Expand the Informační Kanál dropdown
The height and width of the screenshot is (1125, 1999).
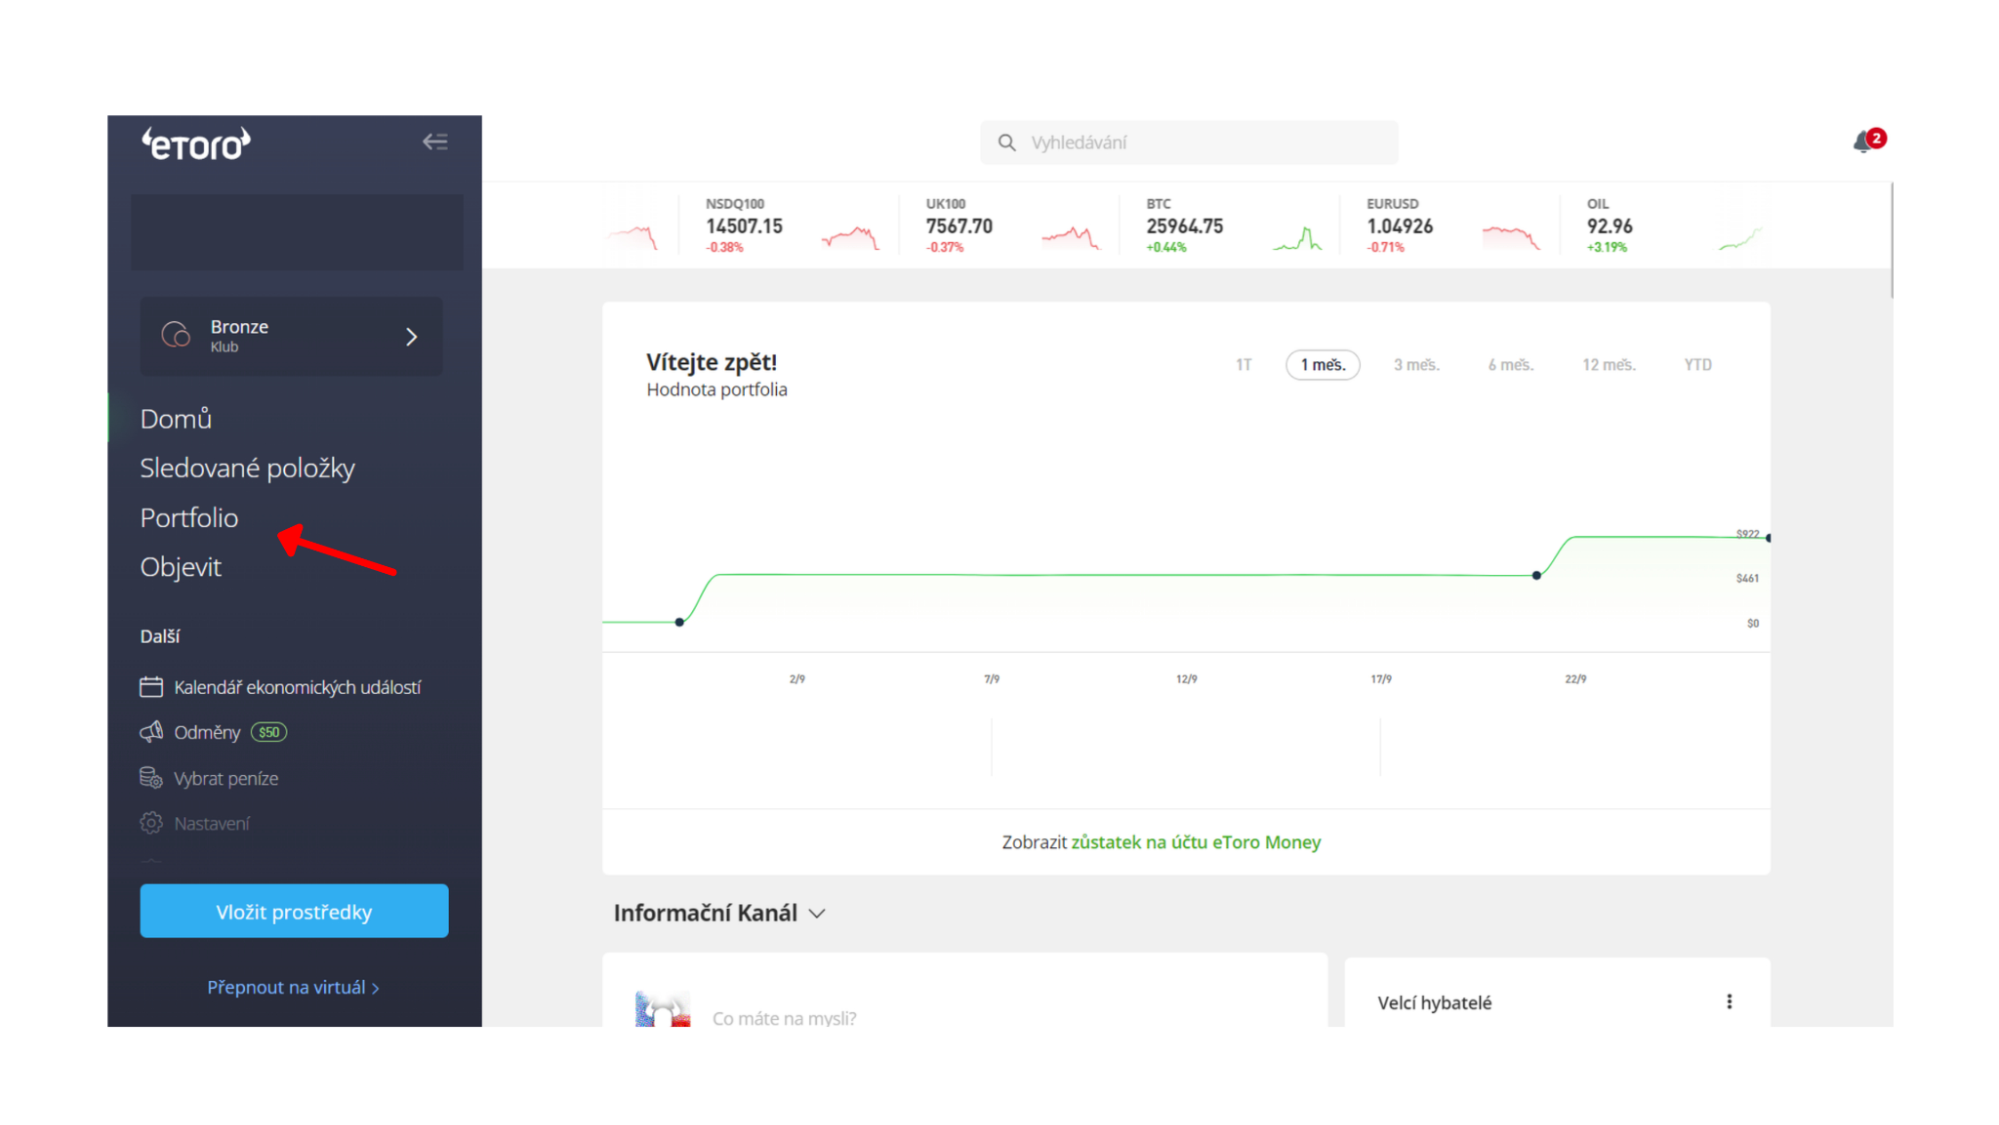coord(817,913)
